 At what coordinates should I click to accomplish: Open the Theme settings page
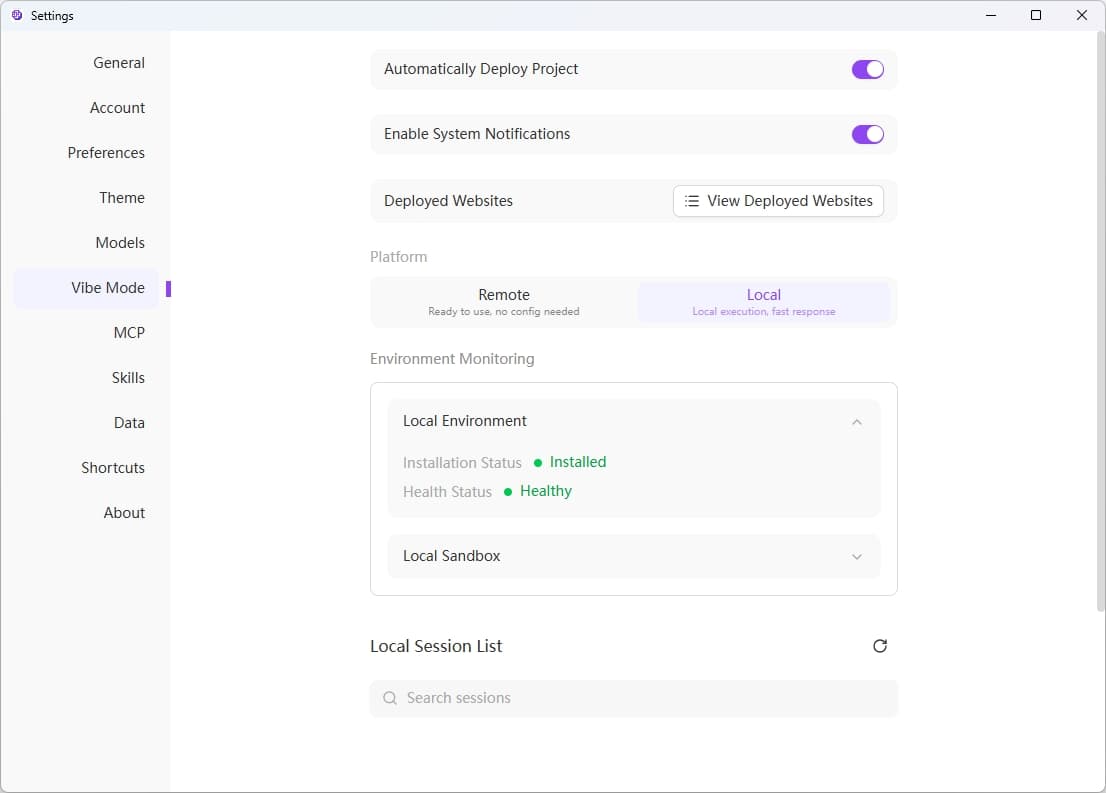122,198
